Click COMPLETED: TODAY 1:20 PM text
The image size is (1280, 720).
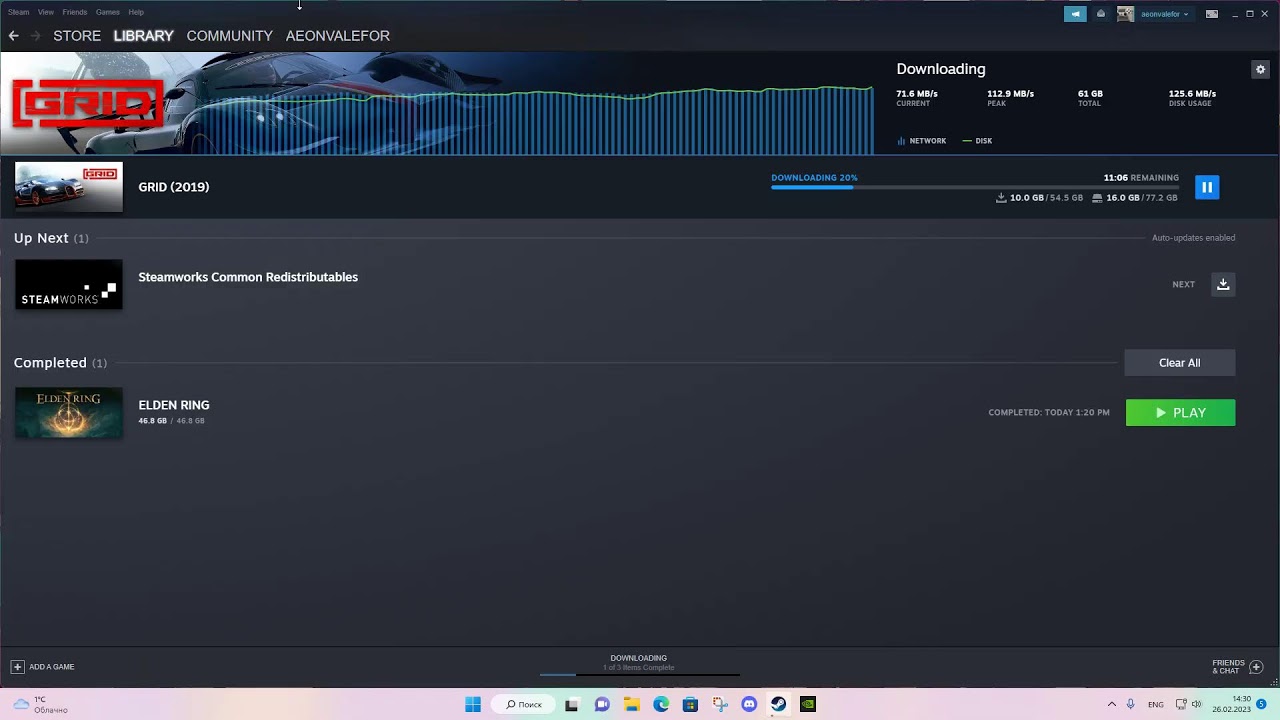[x=1049, y=413]
